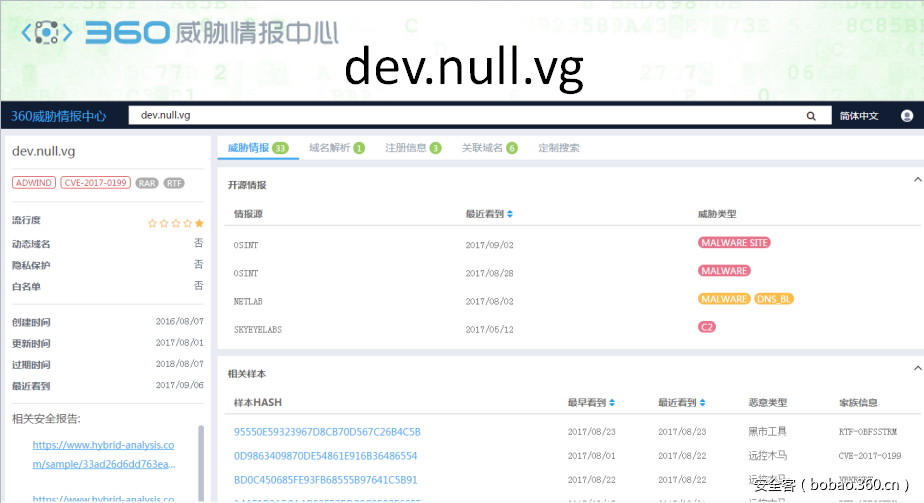The width and height of the screenshot is (924, 503).
Task: Select the CVE-2017-0199 family info cell
Action: 870,456
